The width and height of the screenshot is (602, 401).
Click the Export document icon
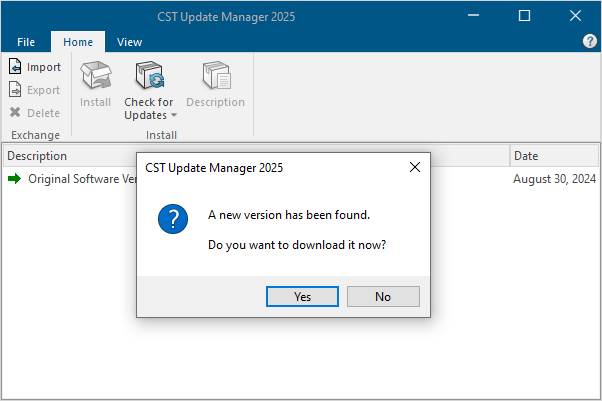15,89
